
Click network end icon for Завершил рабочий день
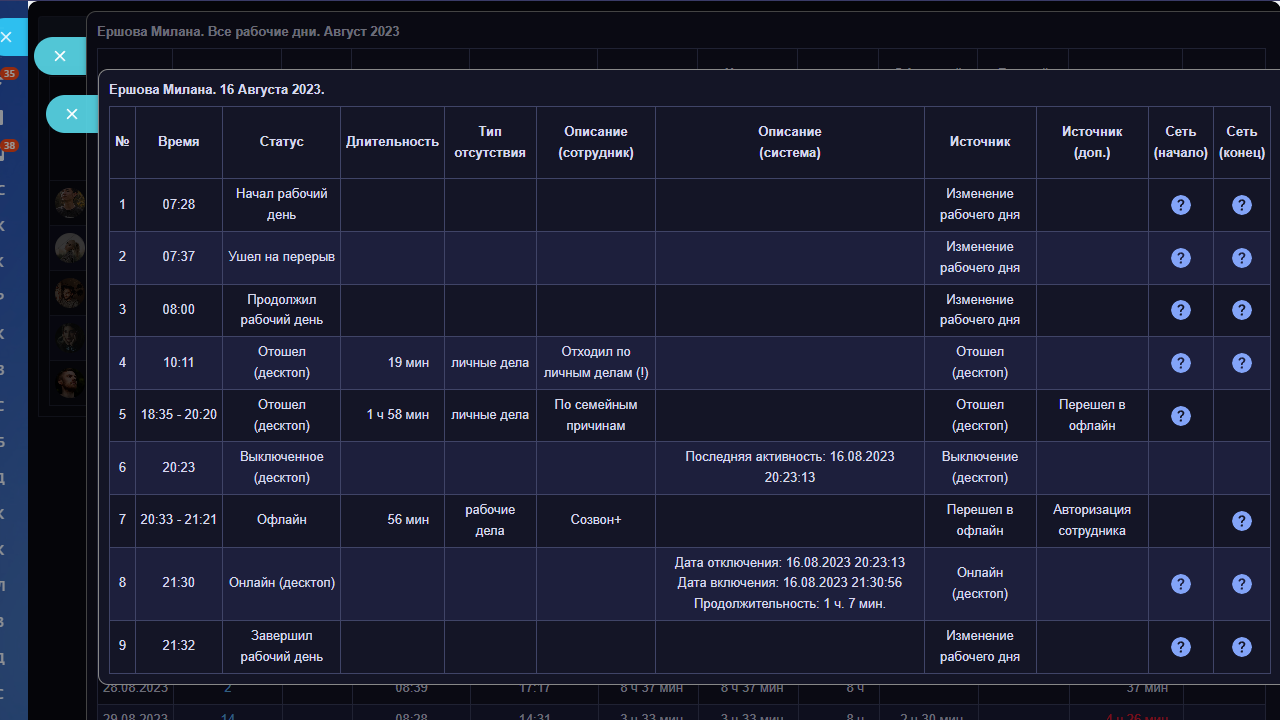click(x=1241, y=647)
